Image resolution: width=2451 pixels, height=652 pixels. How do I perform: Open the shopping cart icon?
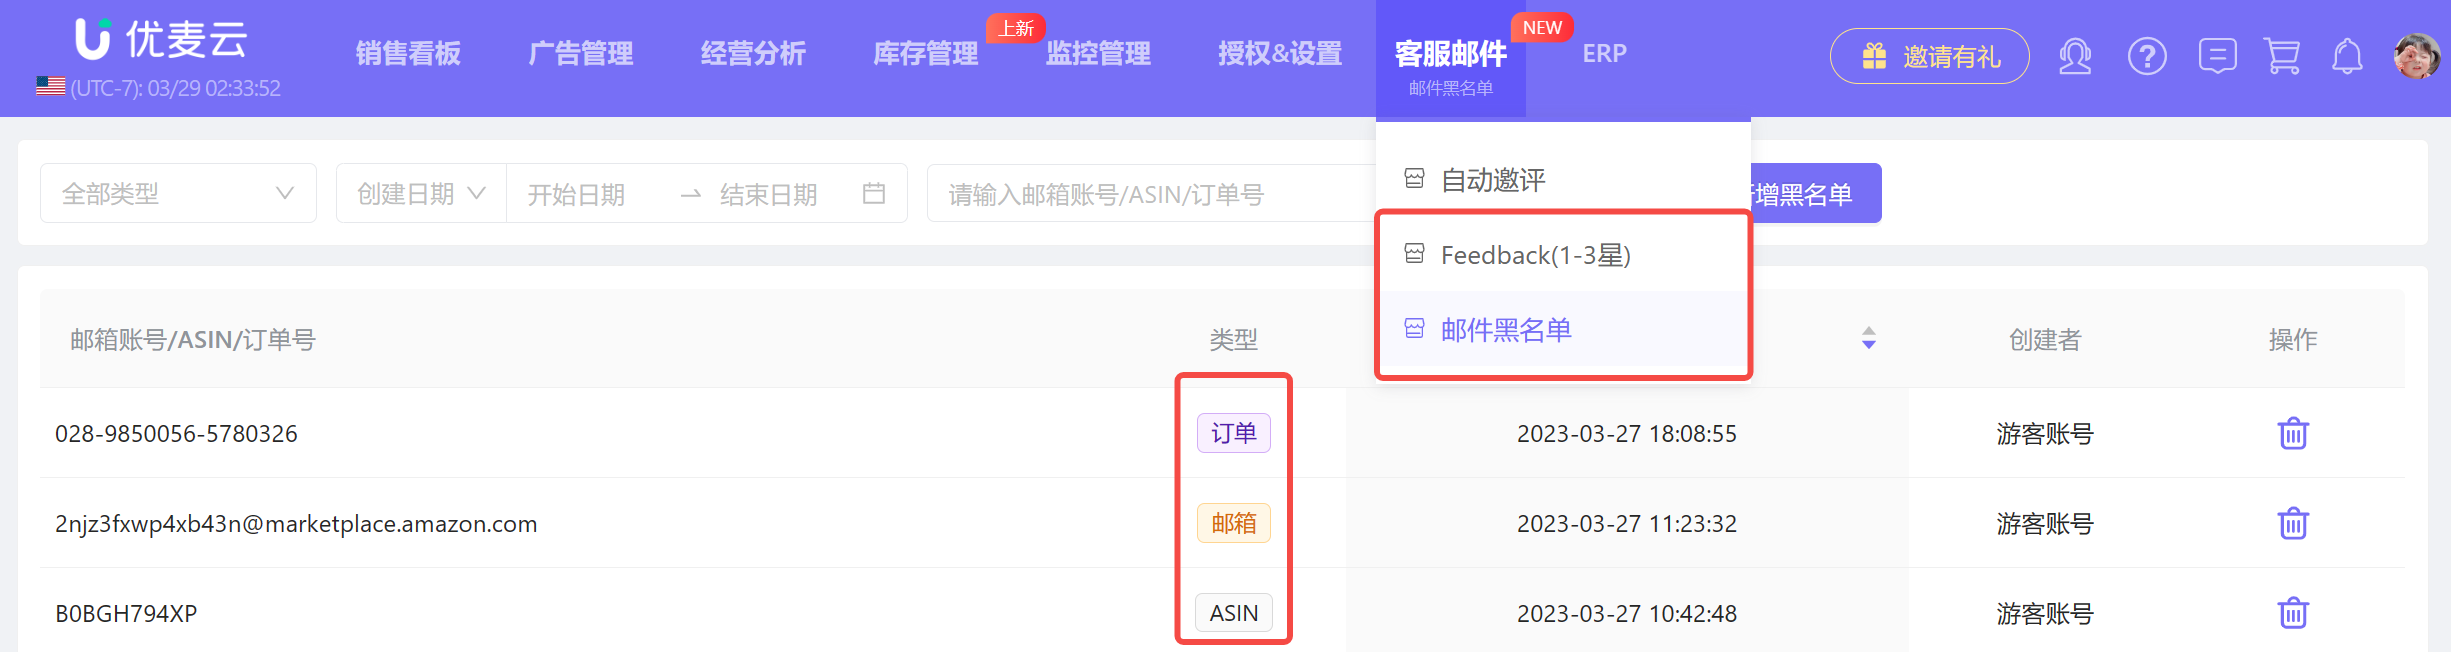click(x=2282, y=56)
